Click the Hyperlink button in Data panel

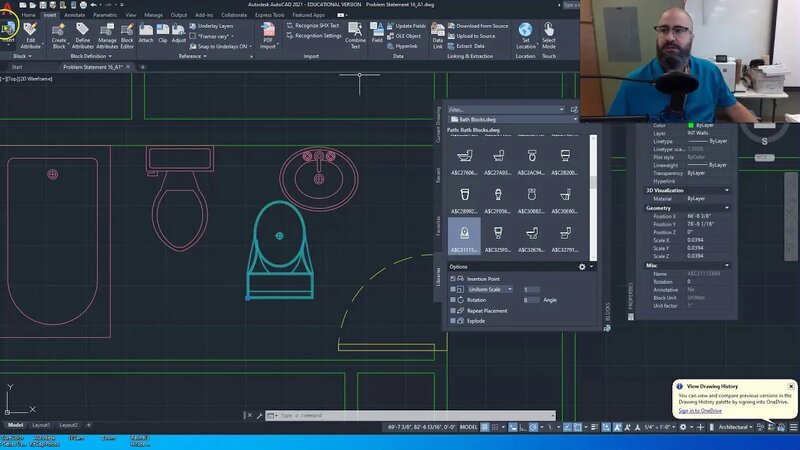[x=402, y=46]
